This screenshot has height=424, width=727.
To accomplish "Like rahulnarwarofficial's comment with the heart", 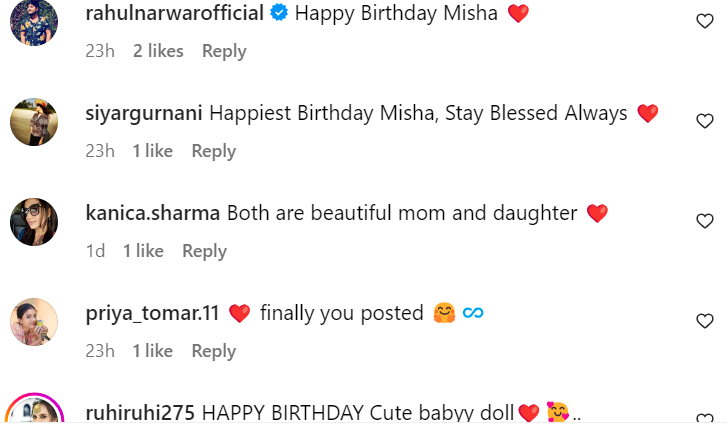I will pos(704,21).
